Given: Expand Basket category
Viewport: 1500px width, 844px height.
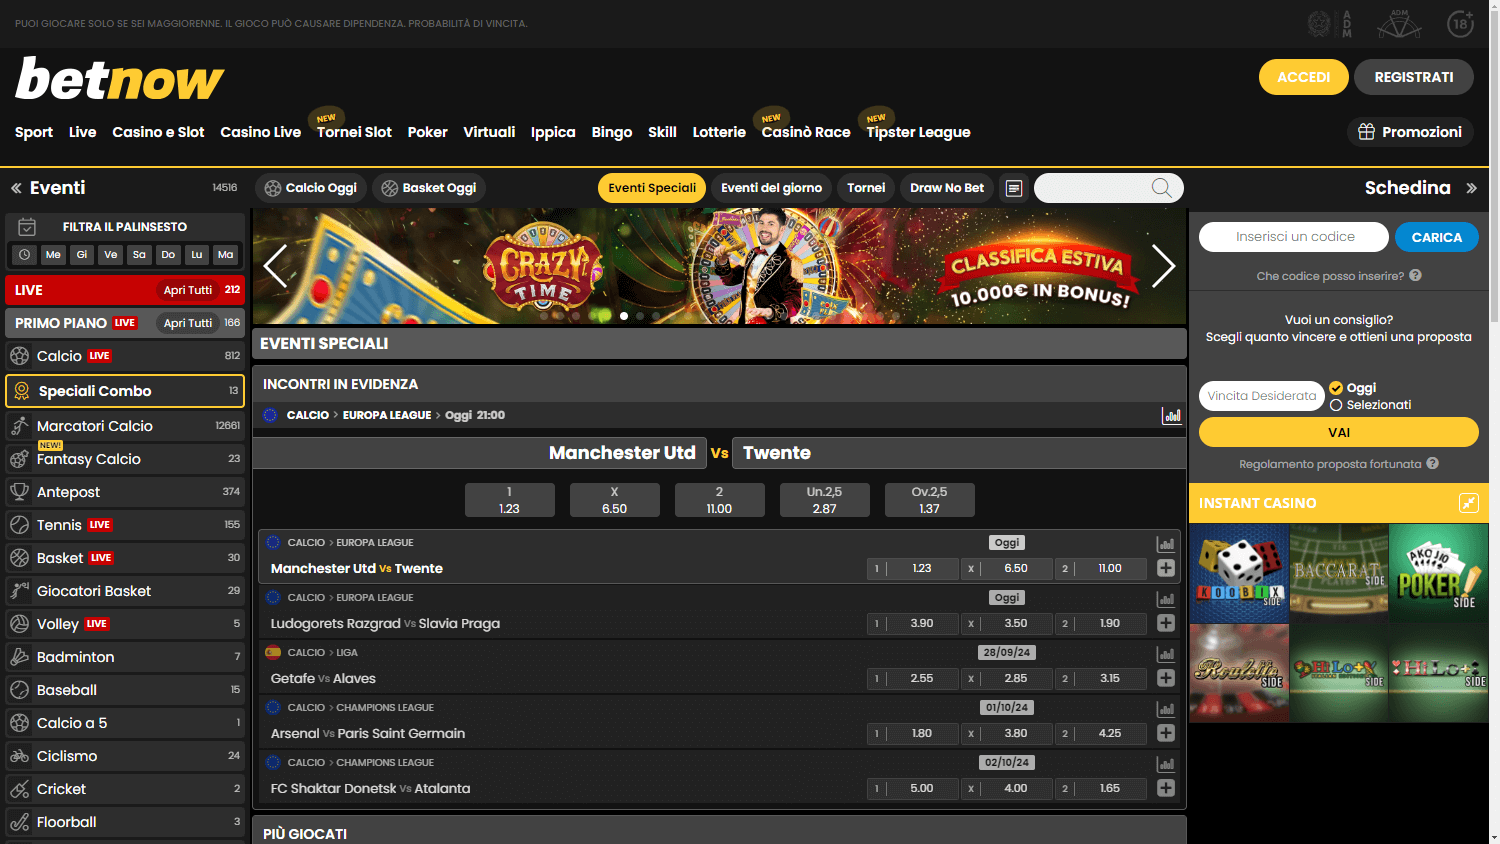Looking at the screenshot, I should pyautogui.click(x=125, y=558).
